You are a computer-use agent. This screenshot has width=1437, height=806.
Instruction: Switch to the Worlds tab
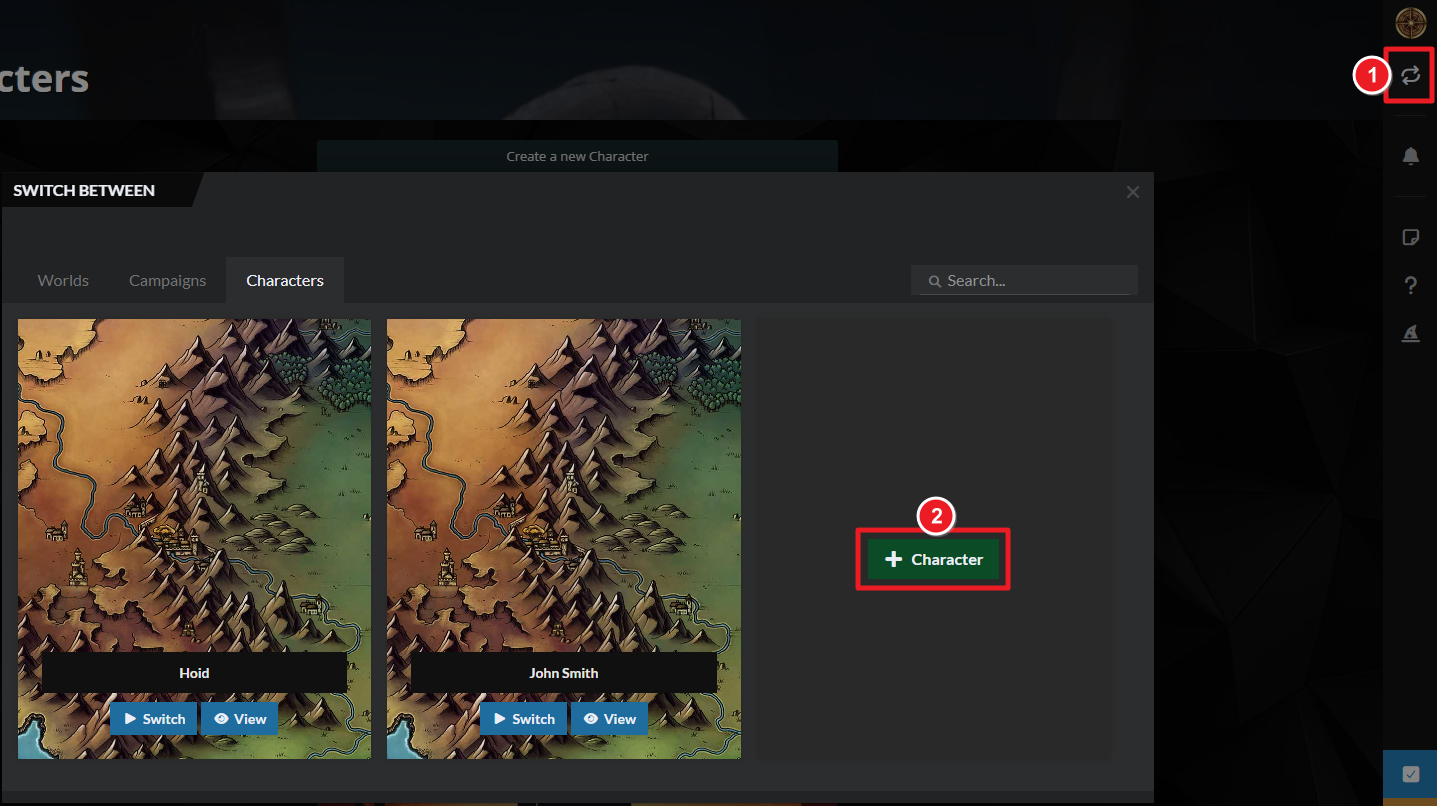63,280
